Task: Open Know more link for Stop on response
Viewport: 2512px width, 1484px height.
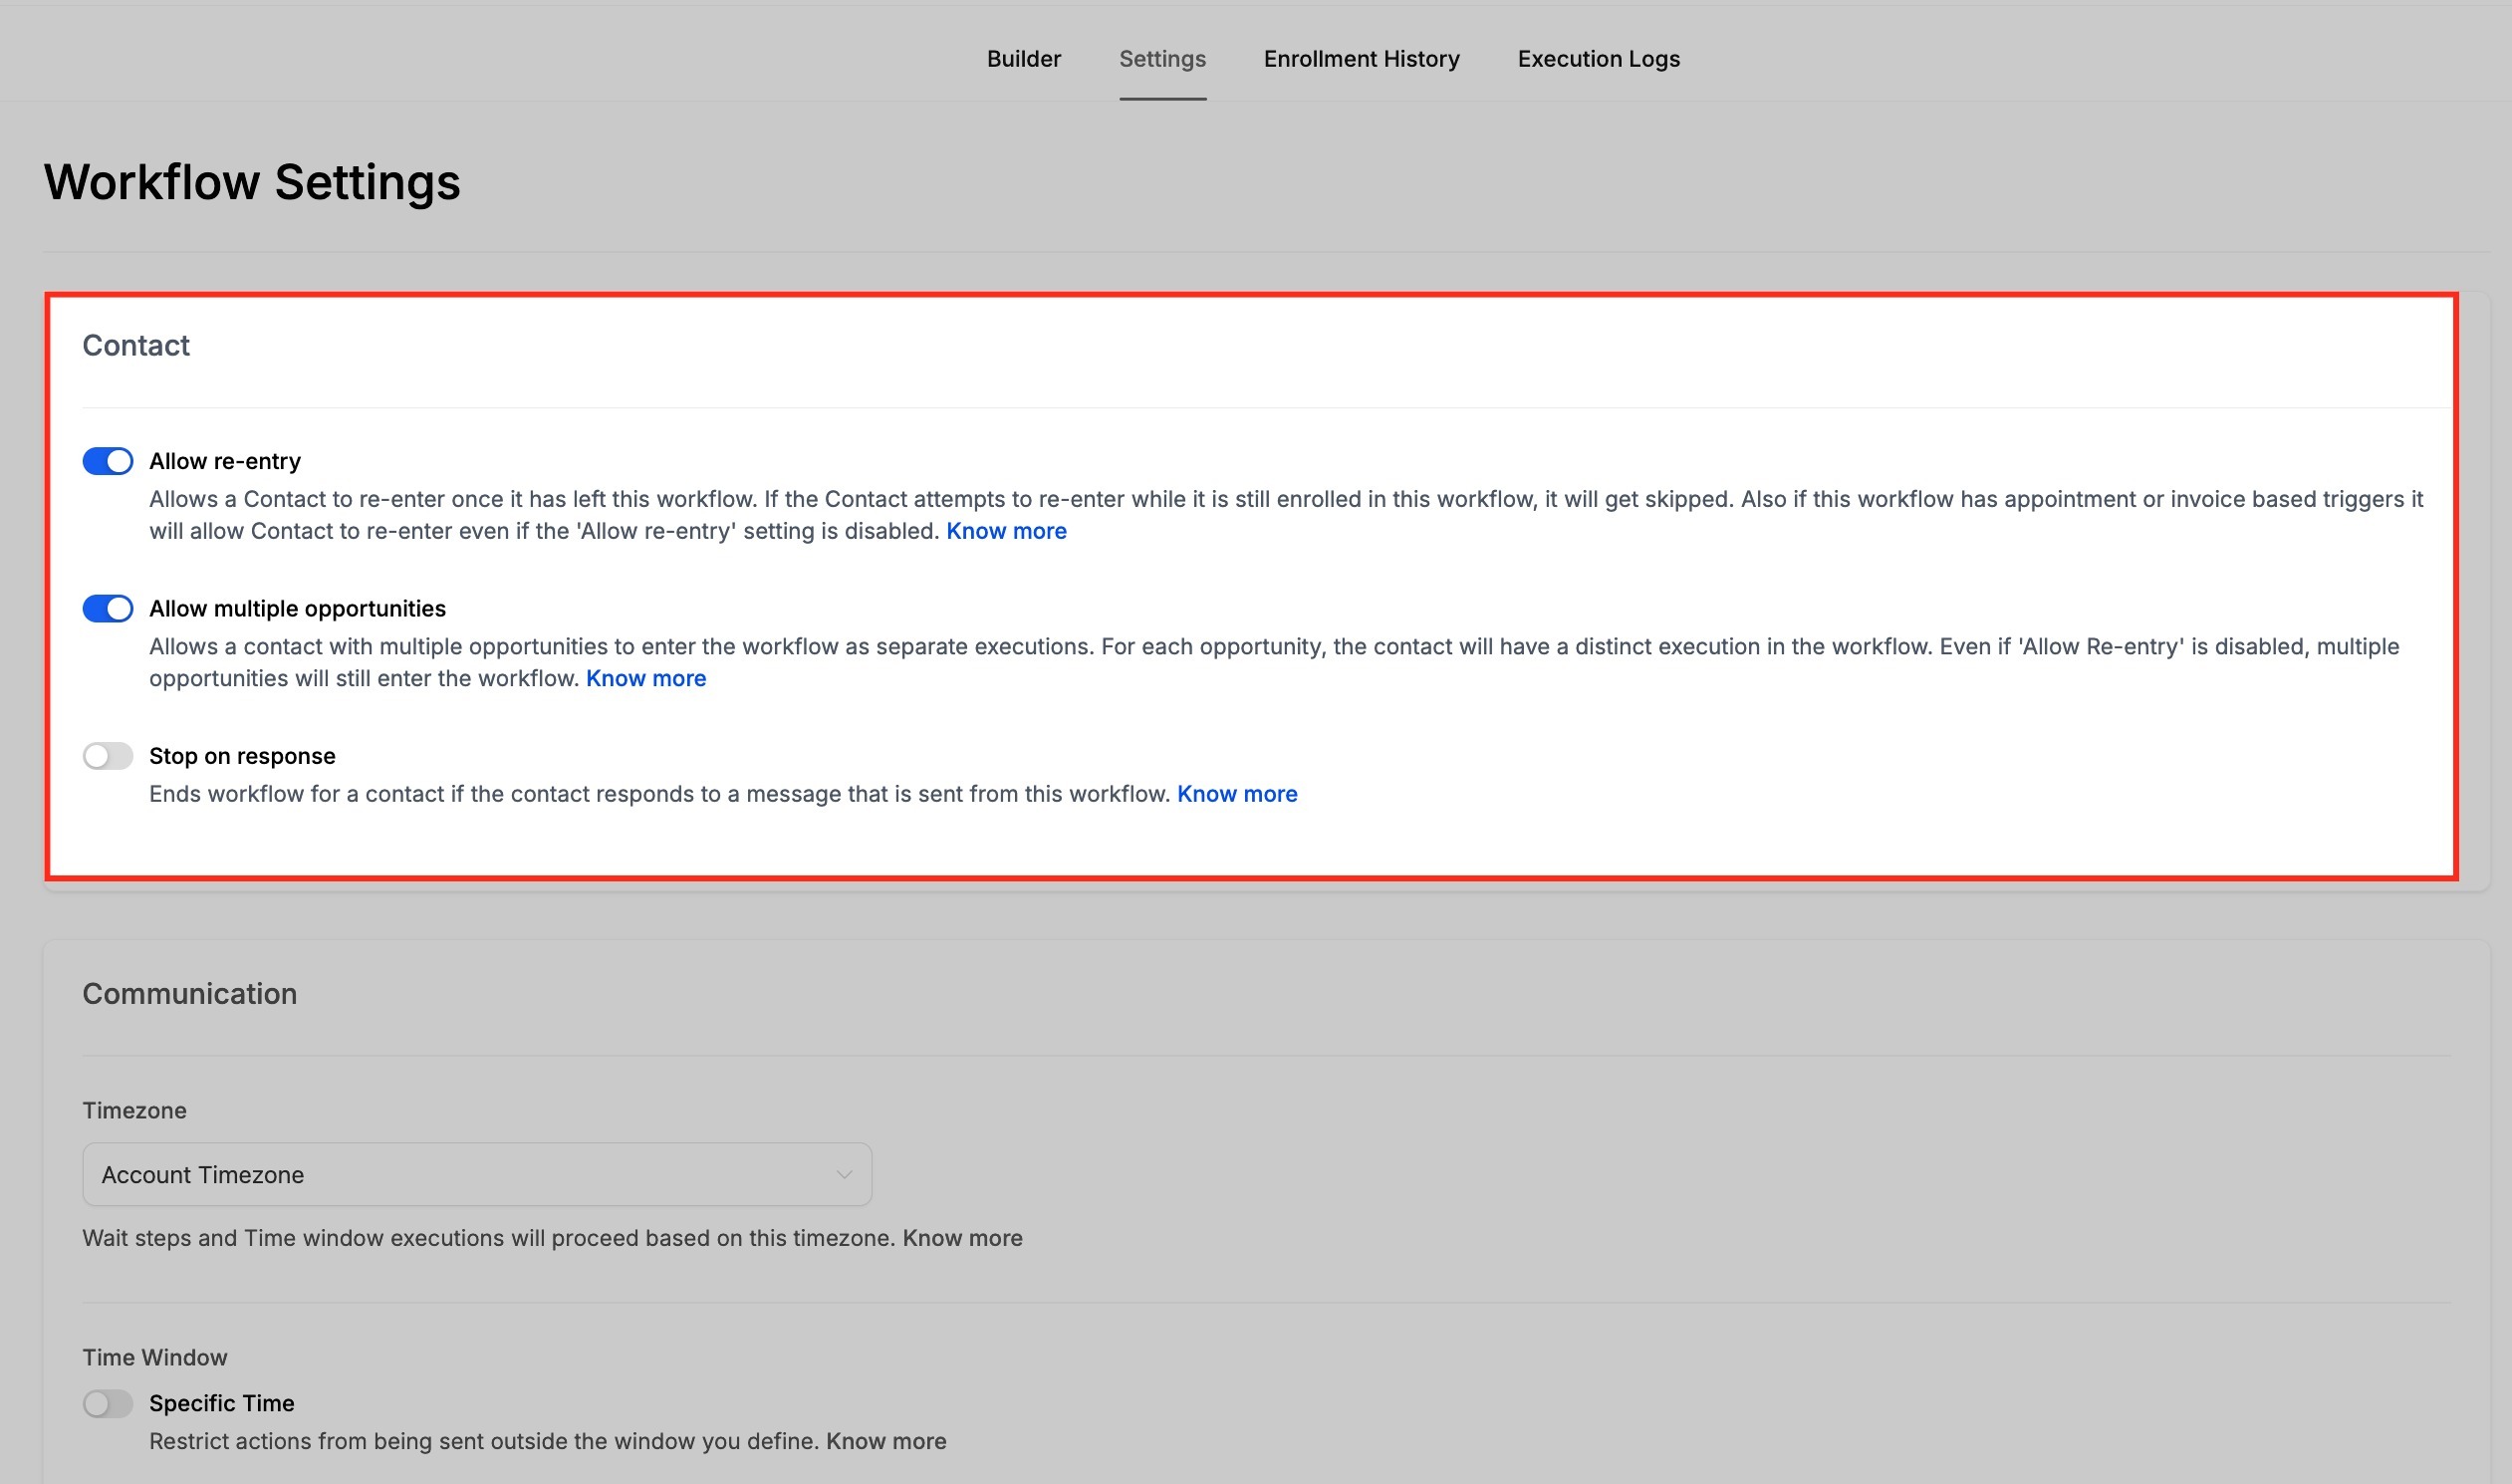Action: pyautogui.click(x=1237, y=794)
